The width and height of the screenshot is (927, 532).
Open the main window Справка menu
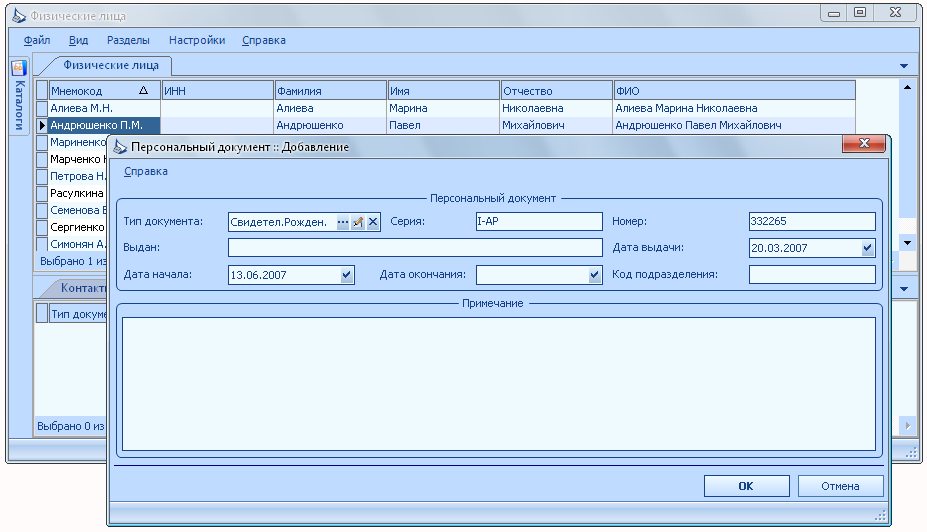[264, 40]
